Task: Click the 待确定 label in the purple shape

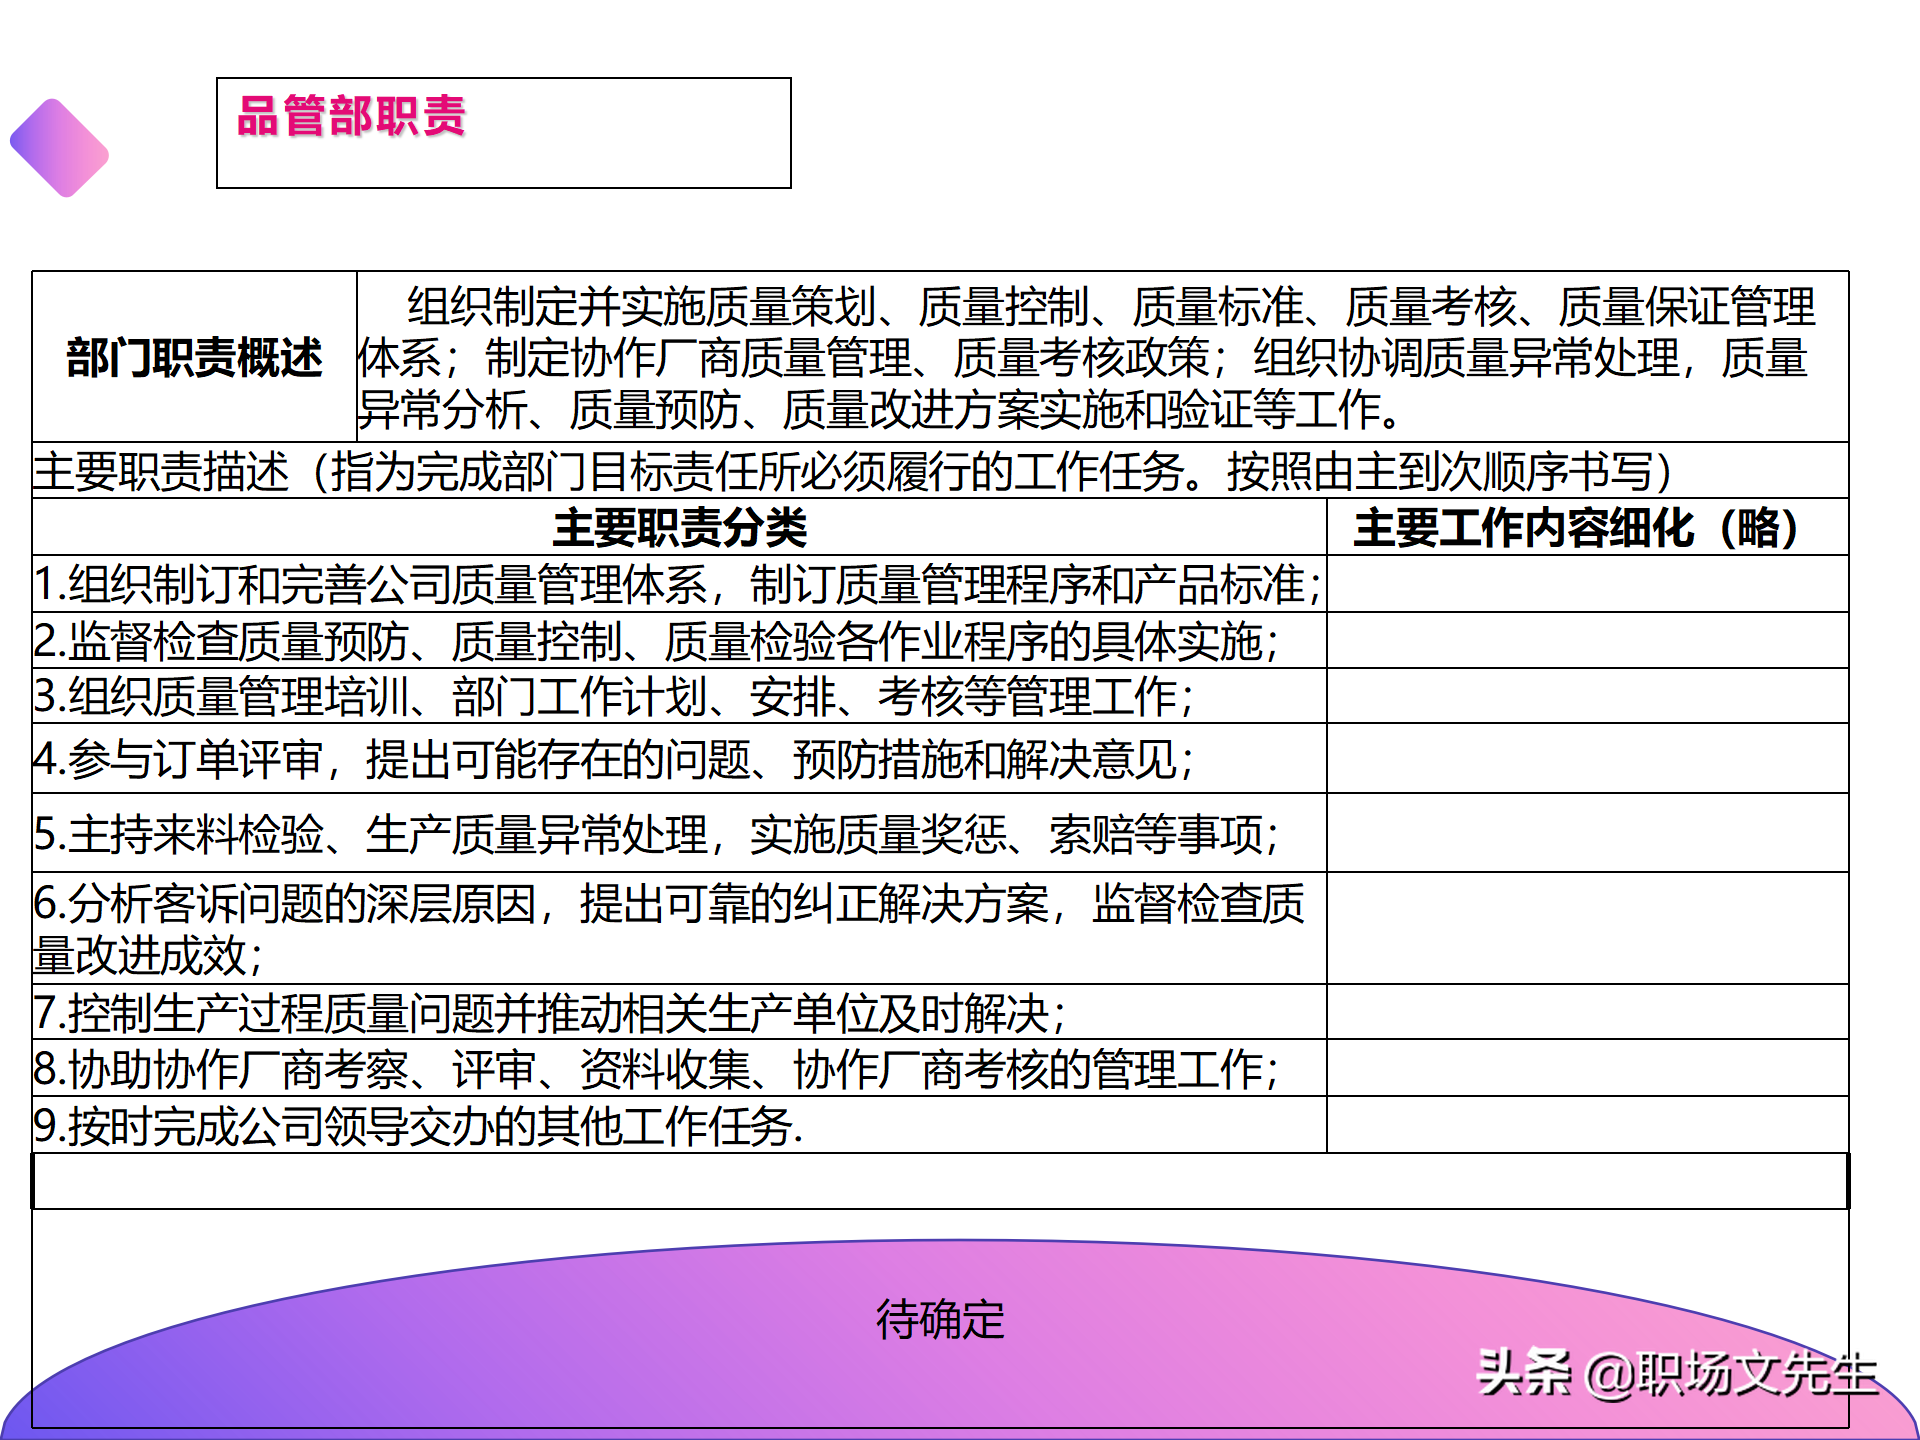Action: pyautogui.click(x=940, y=1319)
